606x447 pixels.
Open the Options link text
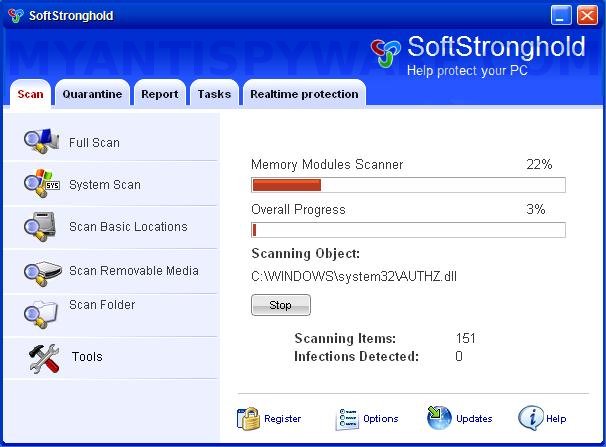pos(381,419)
